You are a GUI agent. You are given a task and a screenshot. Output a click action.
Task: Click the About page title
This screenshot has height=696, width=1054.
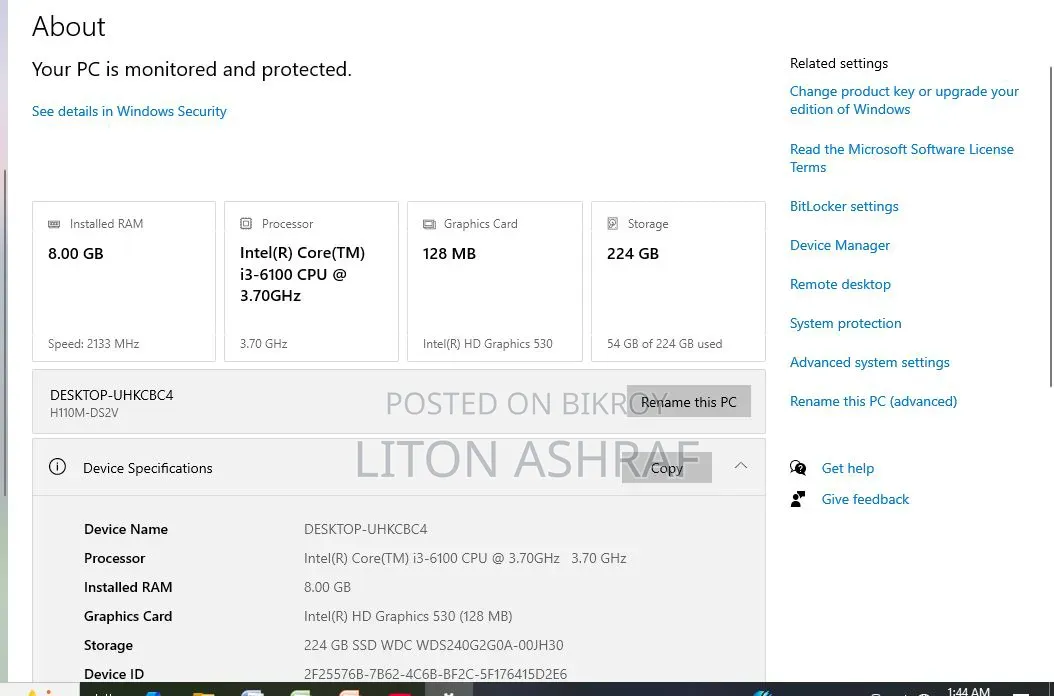click(x=69, y=26)
